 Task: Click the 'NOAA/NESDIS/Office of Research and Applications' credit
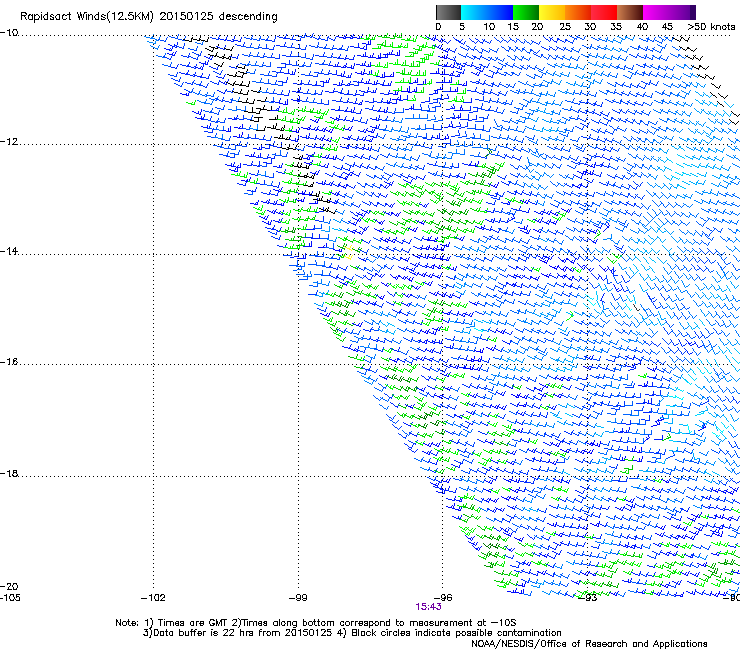[x=589, y=644]
